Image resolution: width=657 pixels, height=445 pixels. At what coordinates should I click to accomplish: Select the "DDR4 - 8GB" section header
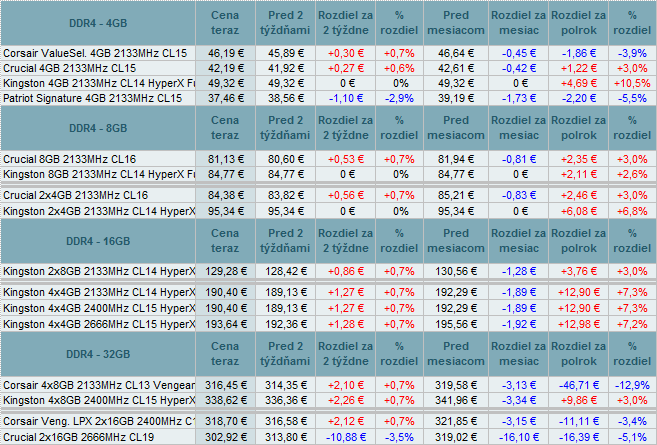(x=98, y=128)
